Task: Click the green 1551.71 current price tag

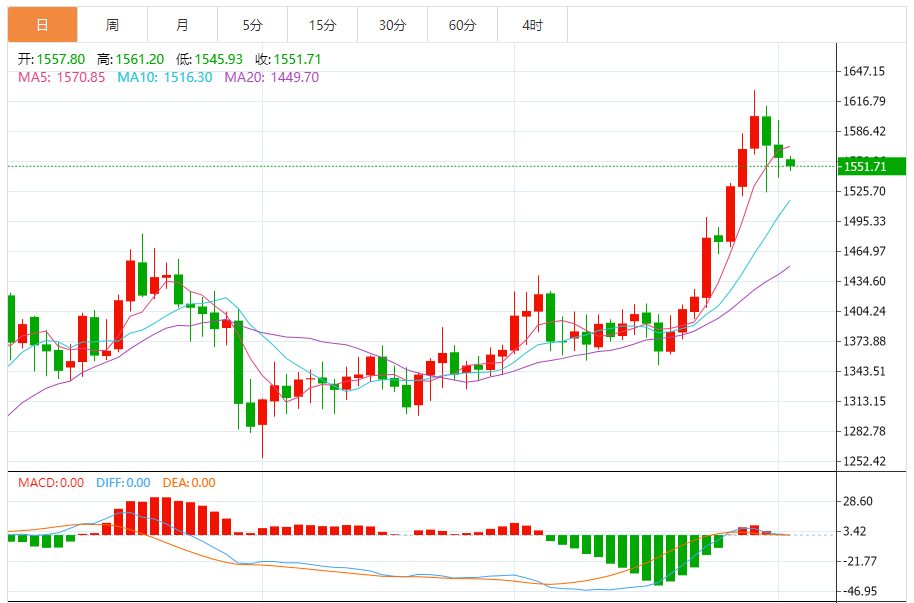Action: coord(871,166)
